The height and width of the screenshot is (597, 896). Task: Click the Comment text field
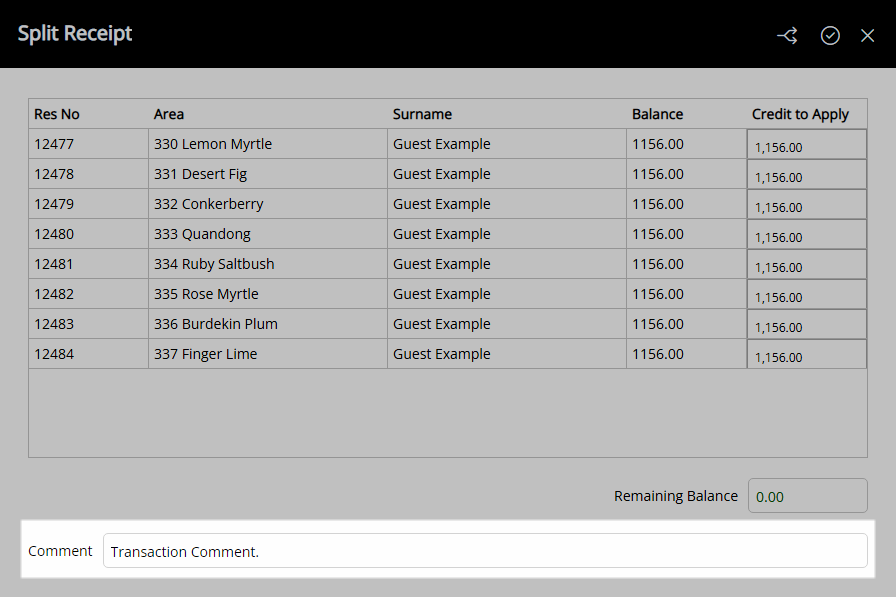485,551
